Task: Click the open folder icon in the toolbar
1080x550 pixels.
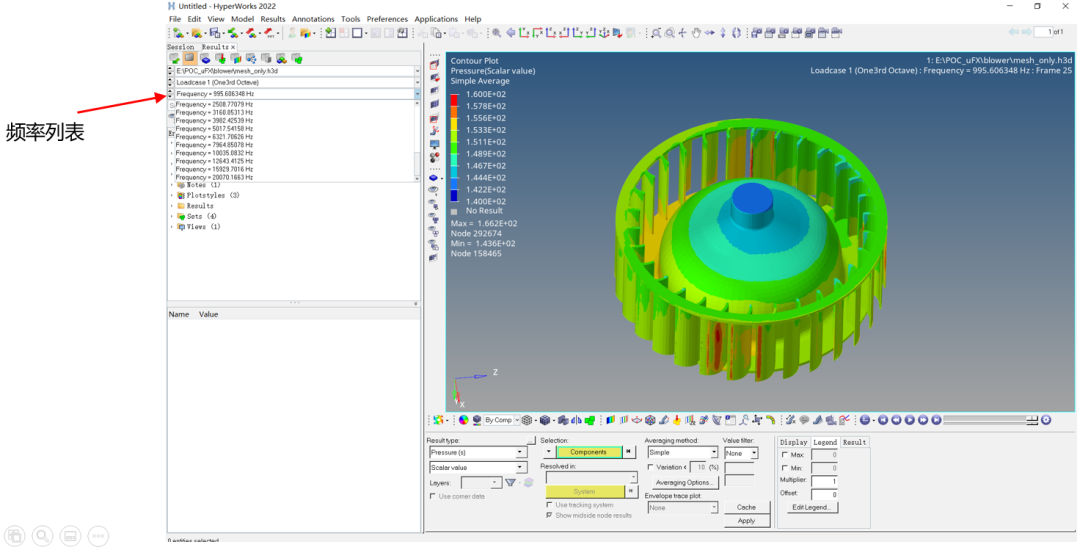Action: click(x=196, y=32)
